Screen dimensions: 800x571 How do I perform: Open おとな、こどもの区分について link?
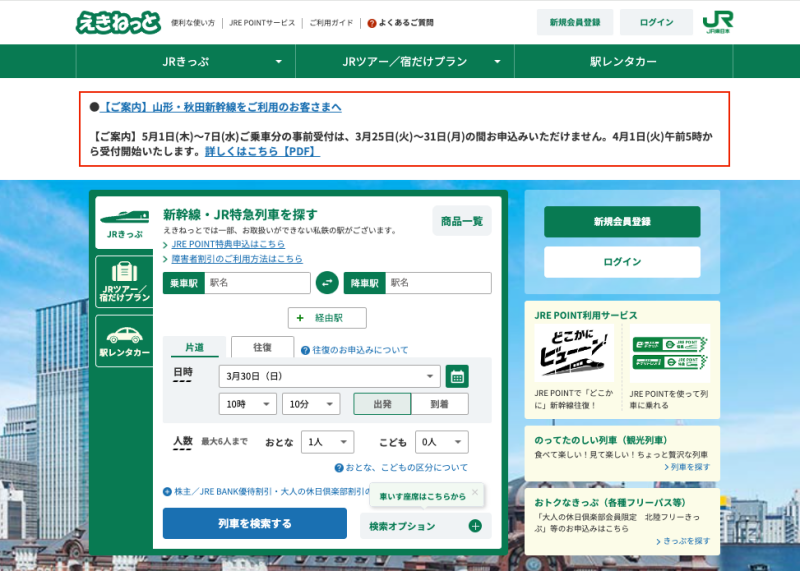pos(407,467)
